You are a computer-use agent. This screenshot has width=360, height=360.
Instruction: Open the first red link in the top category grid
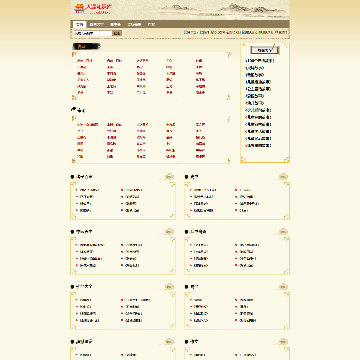84,61
